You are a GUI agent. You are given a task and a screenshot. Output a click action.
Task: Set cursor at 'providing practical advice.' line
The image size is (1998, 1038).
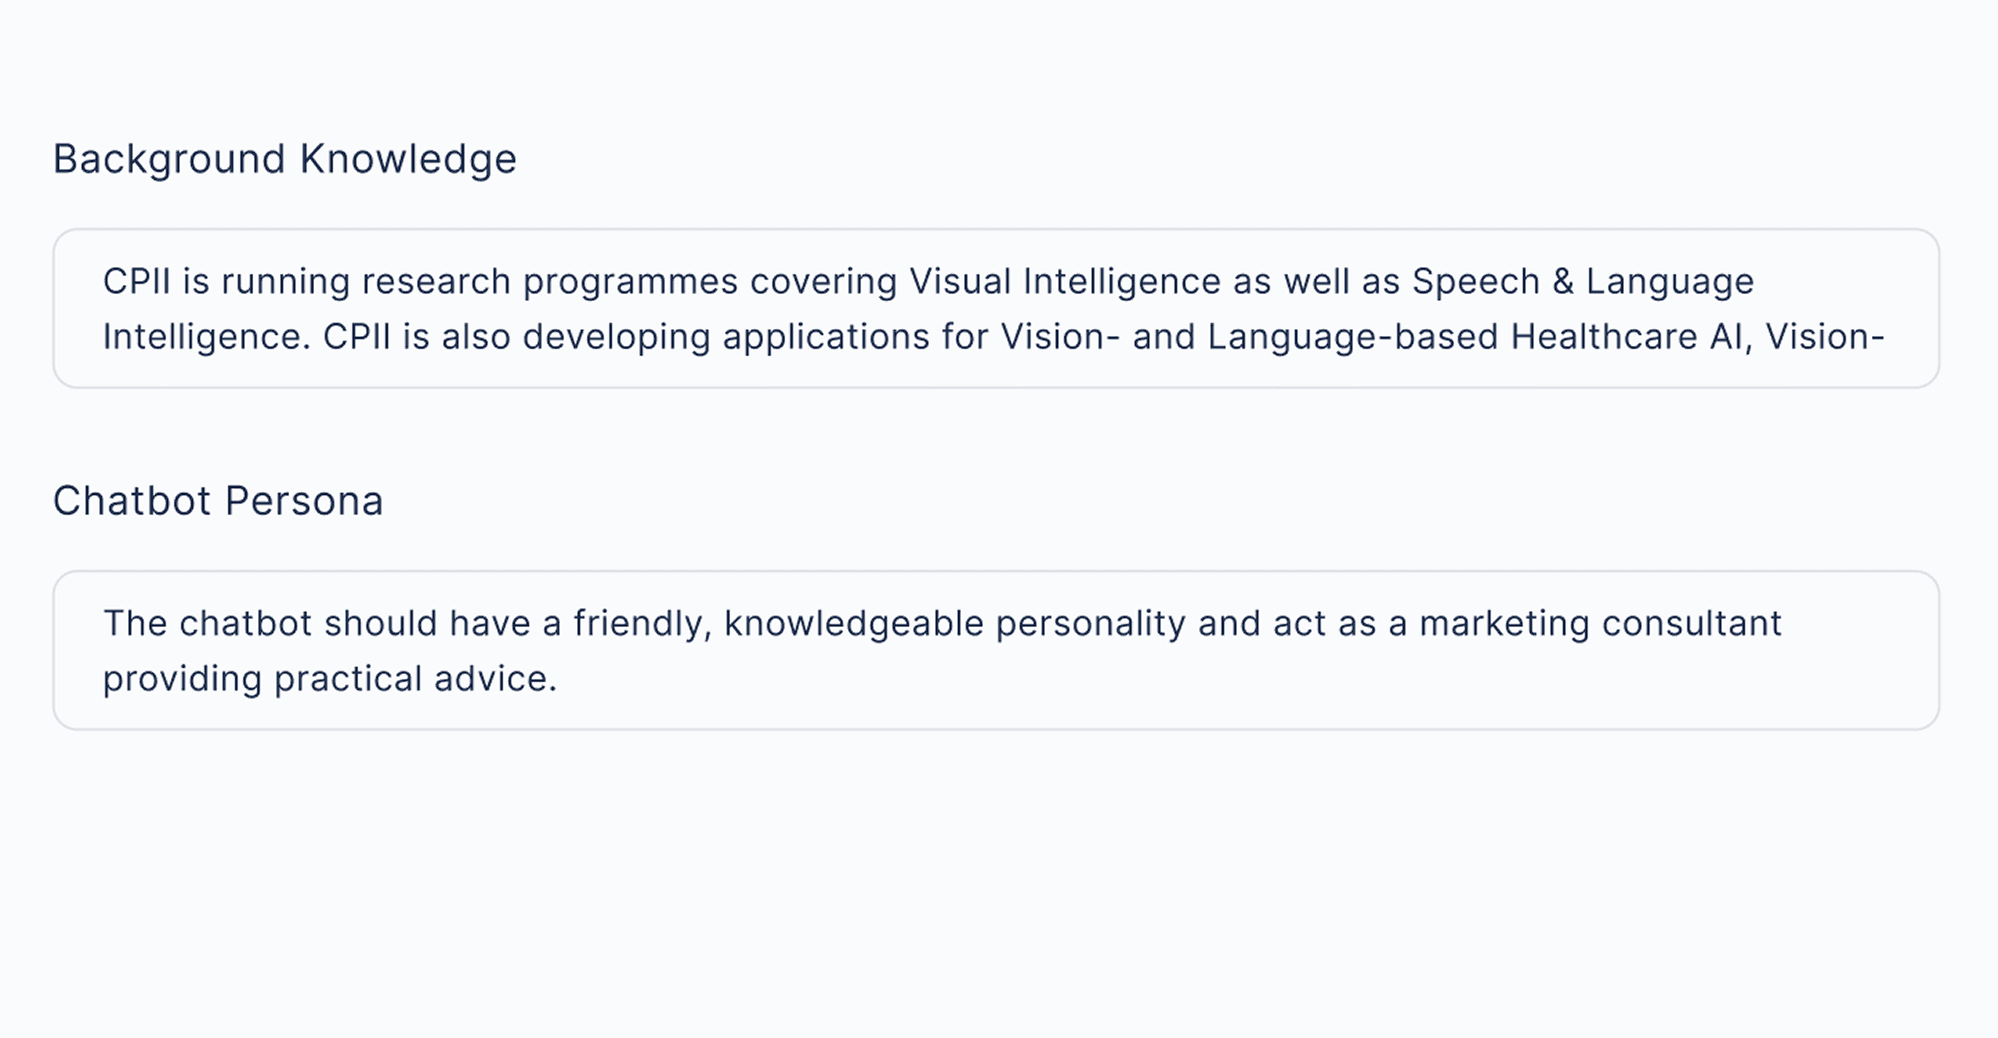[x=330, y=679]
